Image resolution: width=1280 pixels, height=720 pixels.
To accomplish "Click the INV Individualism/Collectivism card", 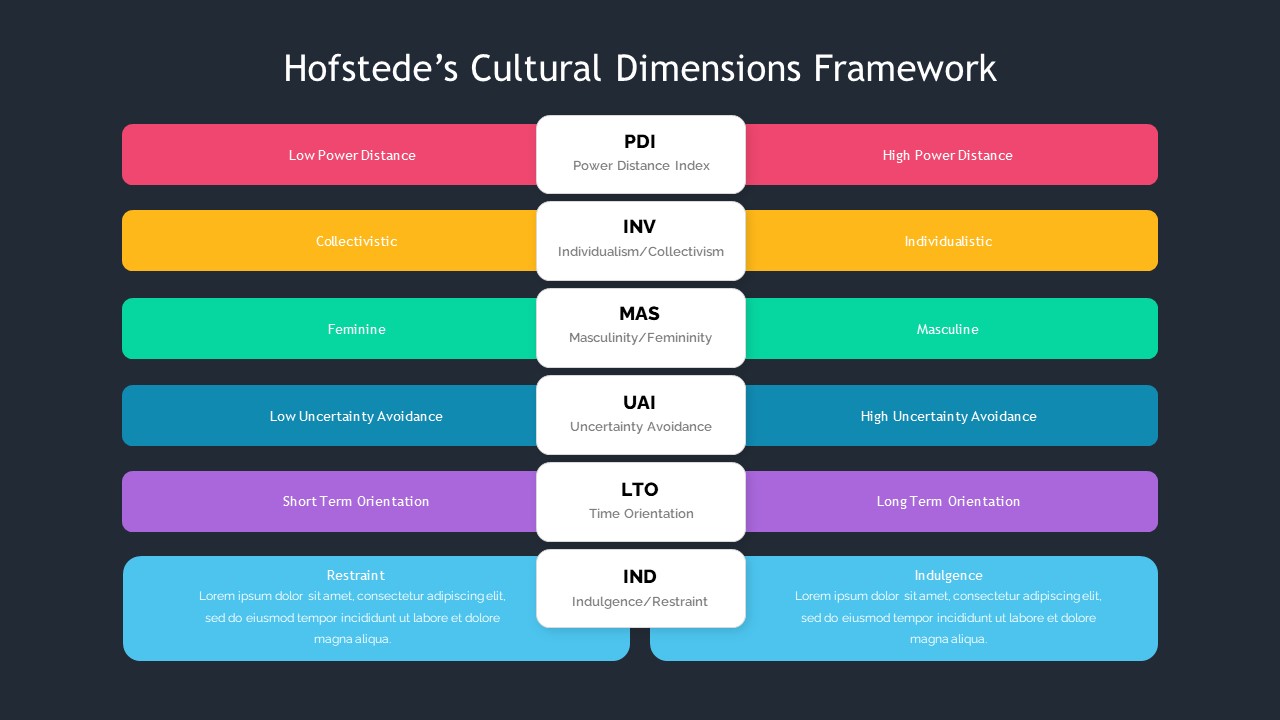I will tap(641, 240).
